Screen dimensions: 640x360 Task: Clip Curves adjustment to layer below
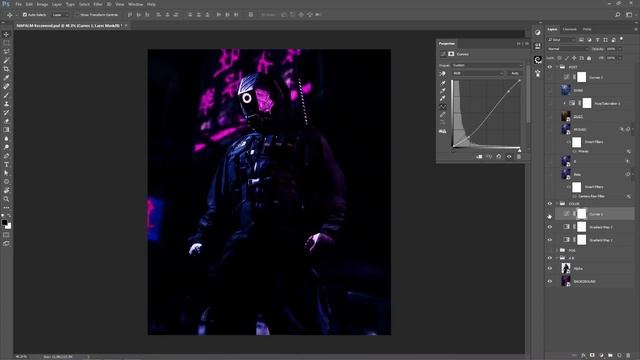click(479, 156)
